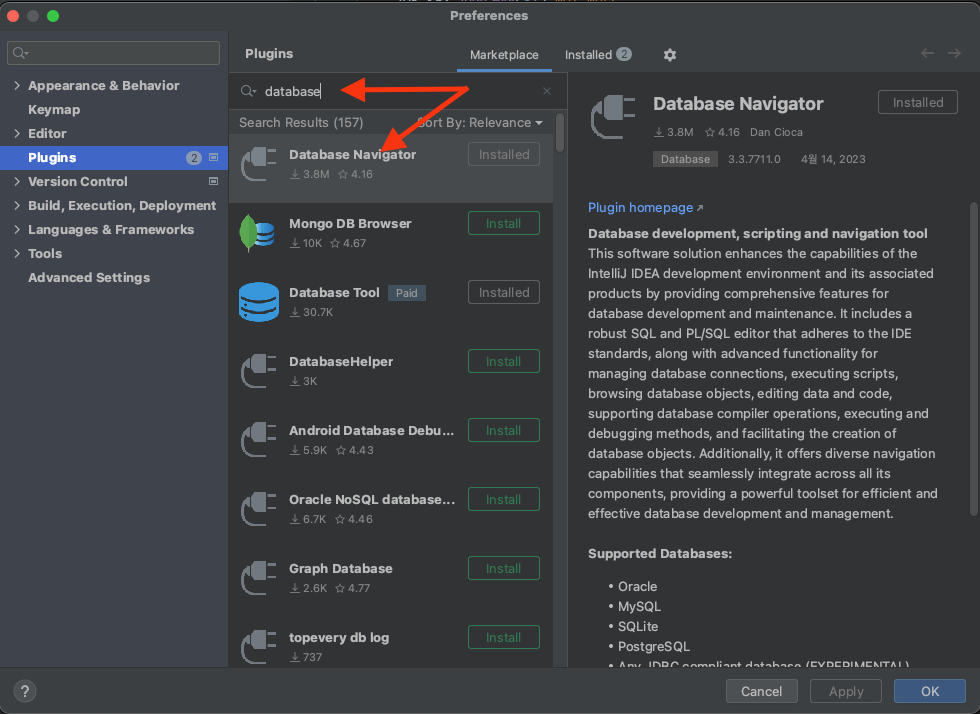Switch to the Marketplace tab
Screen dimensions: 980x714
coord(504,55)
